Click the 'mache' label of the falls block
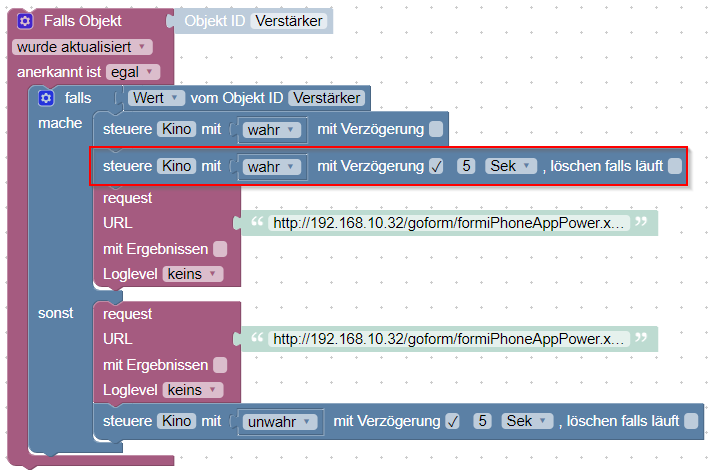 (x=60, y=123)
